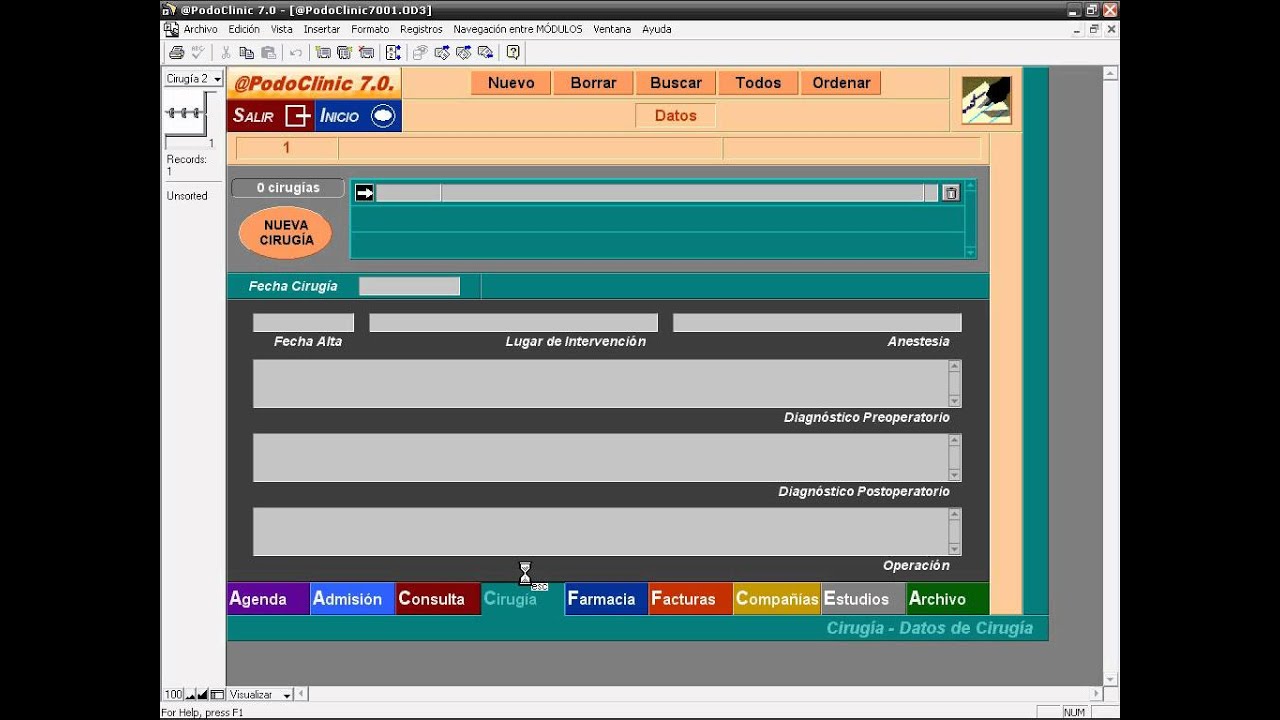1280x720 pixels.
Task: Toggle the status area show/hide icon
Action: click(217, 694)
